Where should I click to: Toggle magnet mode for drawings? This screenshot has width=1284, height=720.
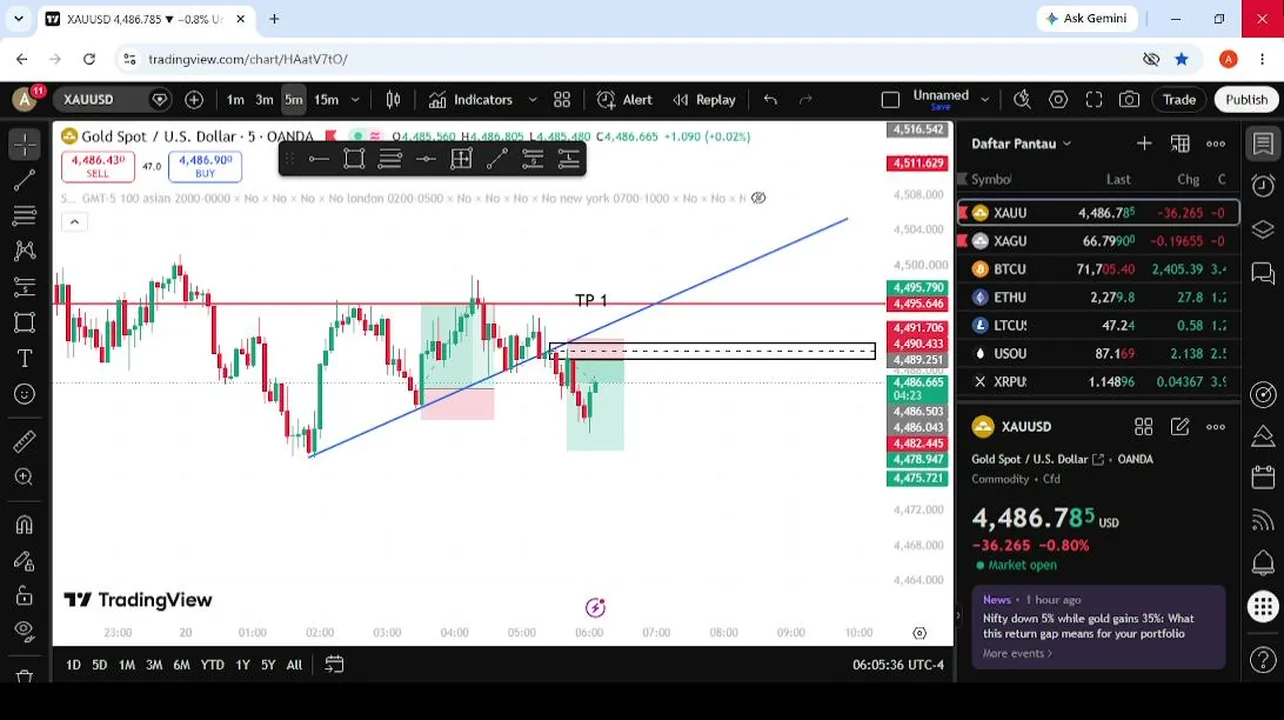pyautogui.click(x=25, y=524)
